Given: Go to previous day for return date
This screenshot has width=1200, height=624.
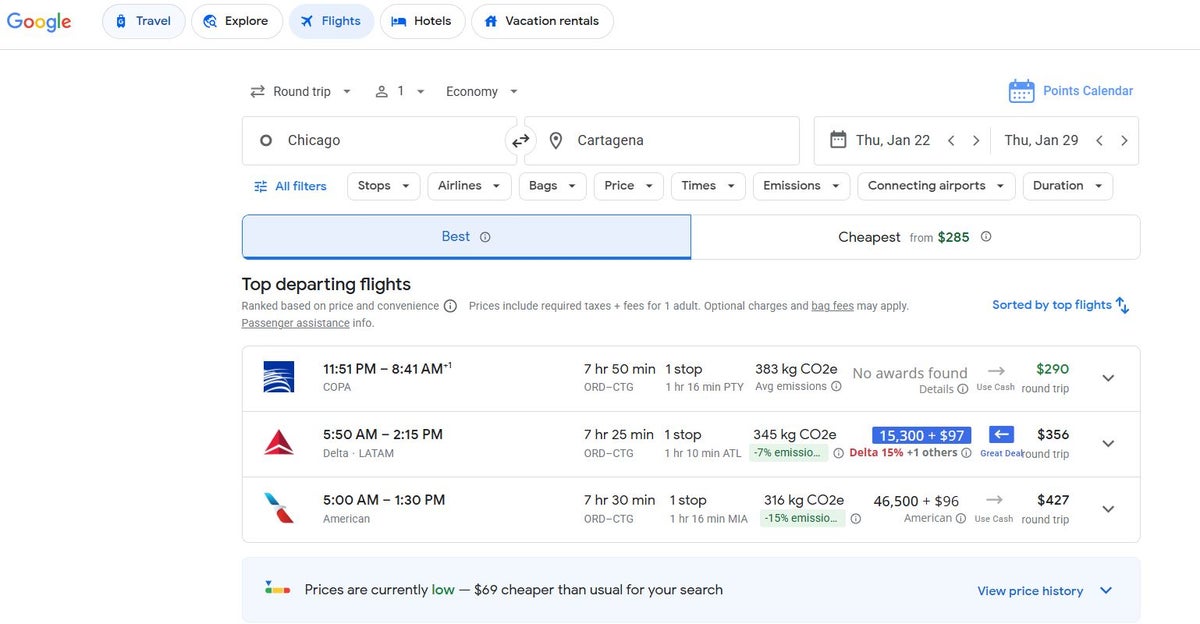Looking at the screenshot, I should [x=1099, y=141].
